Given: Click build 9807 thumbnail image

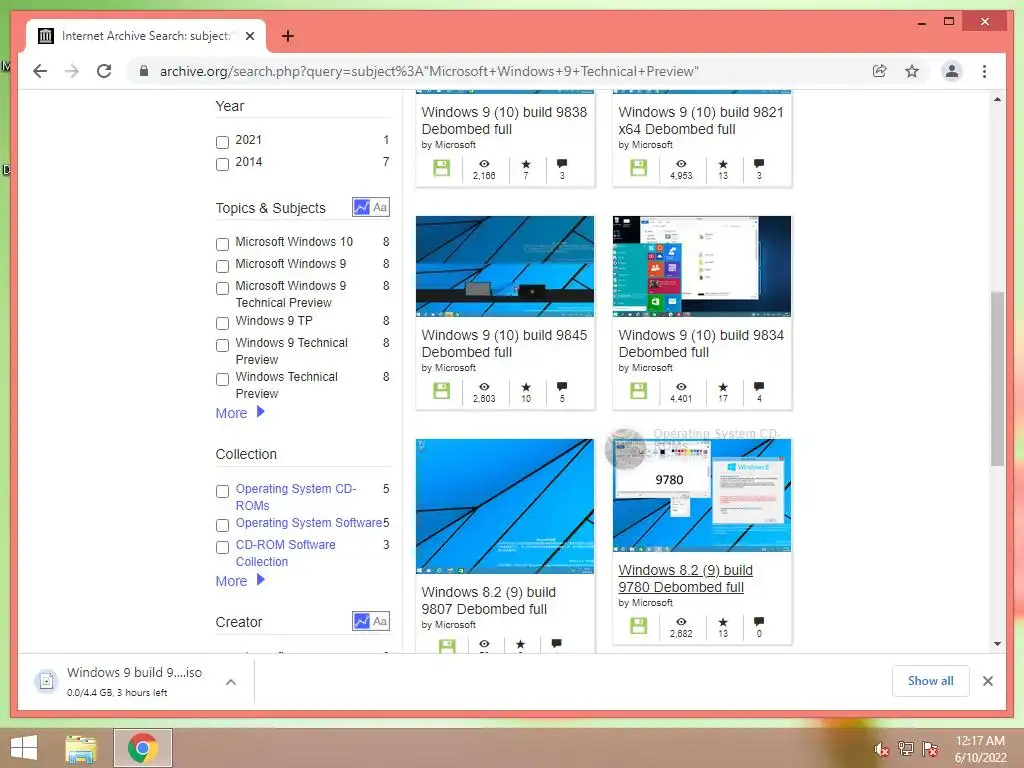Looking at the screenshot, I should click(505, 506).
